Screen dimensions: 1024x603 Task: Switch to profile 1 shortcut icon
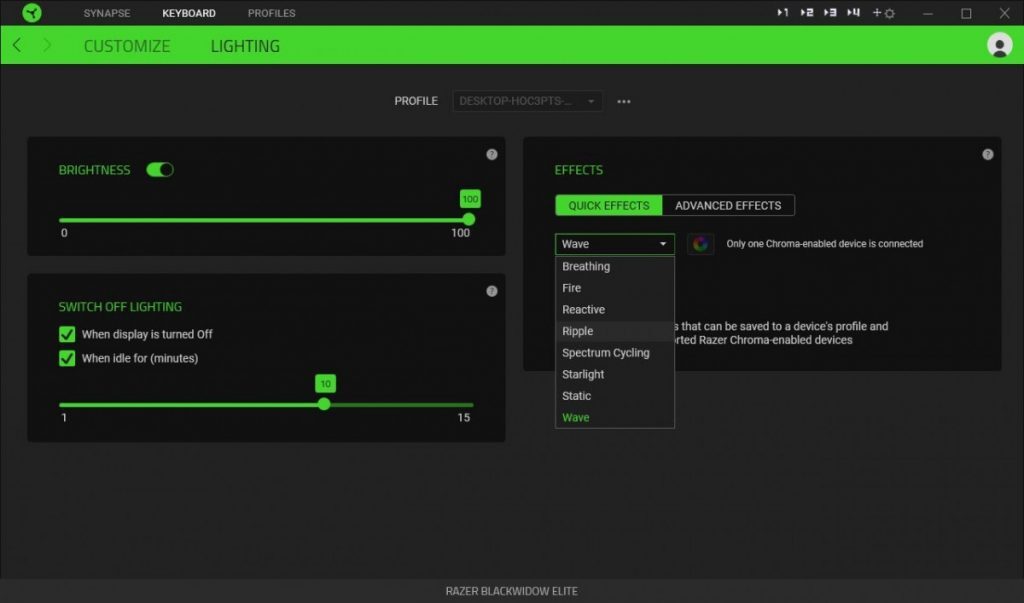pyautogui.click(x=782, y=12)
